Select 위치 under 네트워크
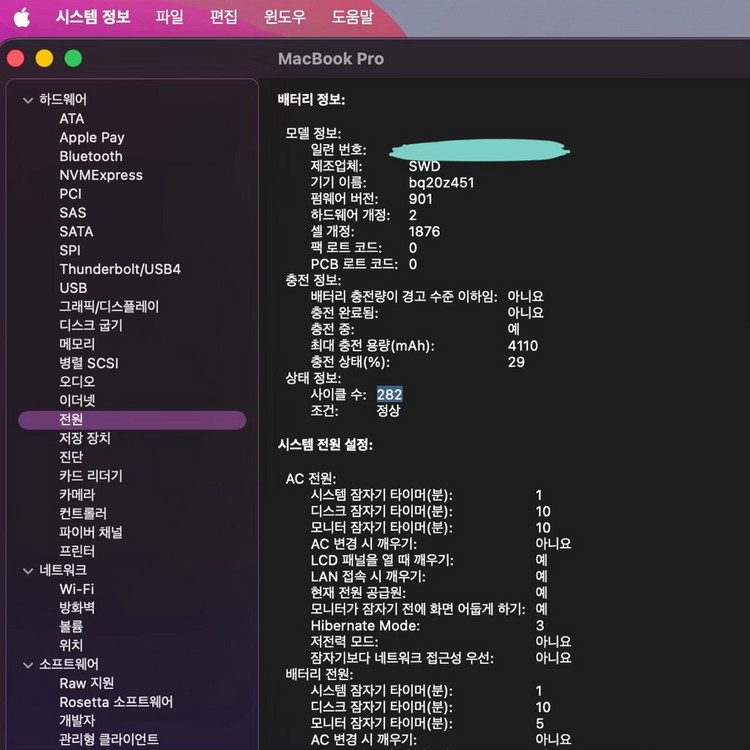 point(71,645)
